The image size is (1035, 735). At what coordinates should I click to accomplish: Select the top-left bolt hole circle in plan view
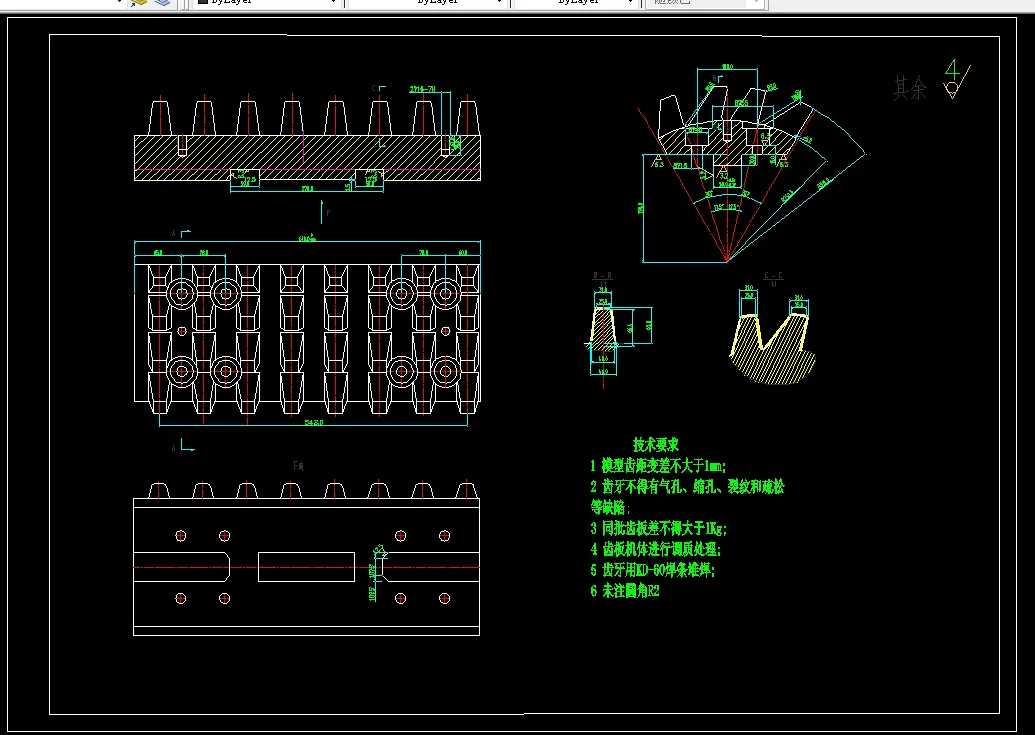(x=182, y=293)
